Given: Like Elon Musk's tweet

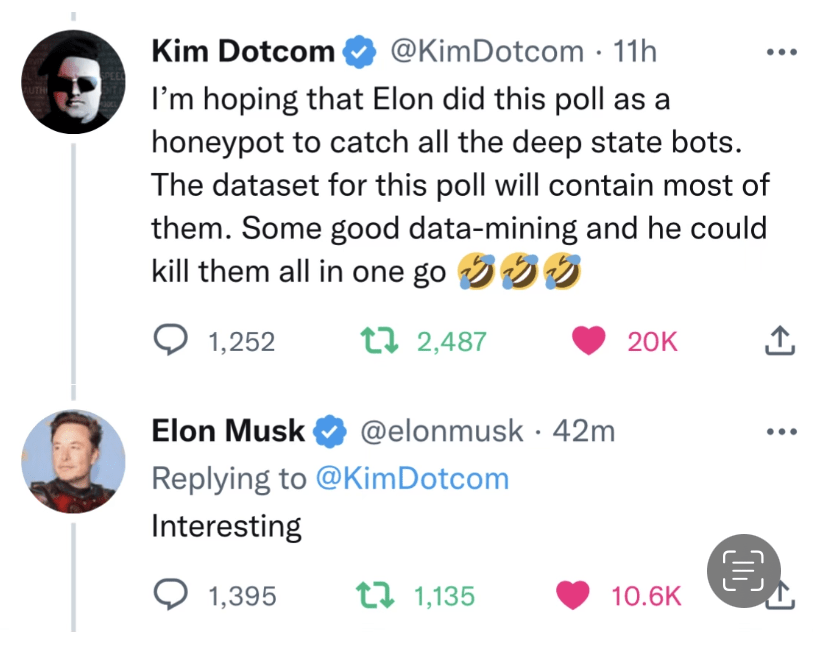Looking at the screenshot, I should (573, 596).
